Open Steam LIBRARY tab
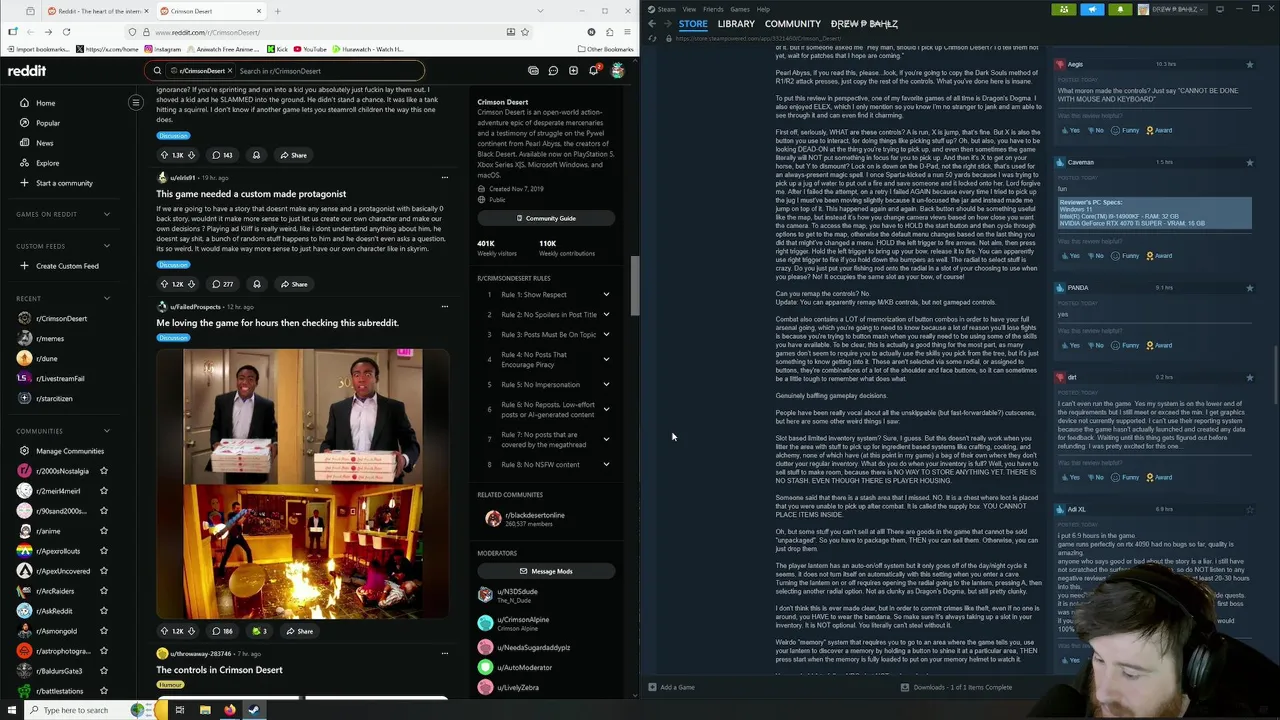Screen dimensions: 1280x720 pyautogui.click(x=736, y=24)
